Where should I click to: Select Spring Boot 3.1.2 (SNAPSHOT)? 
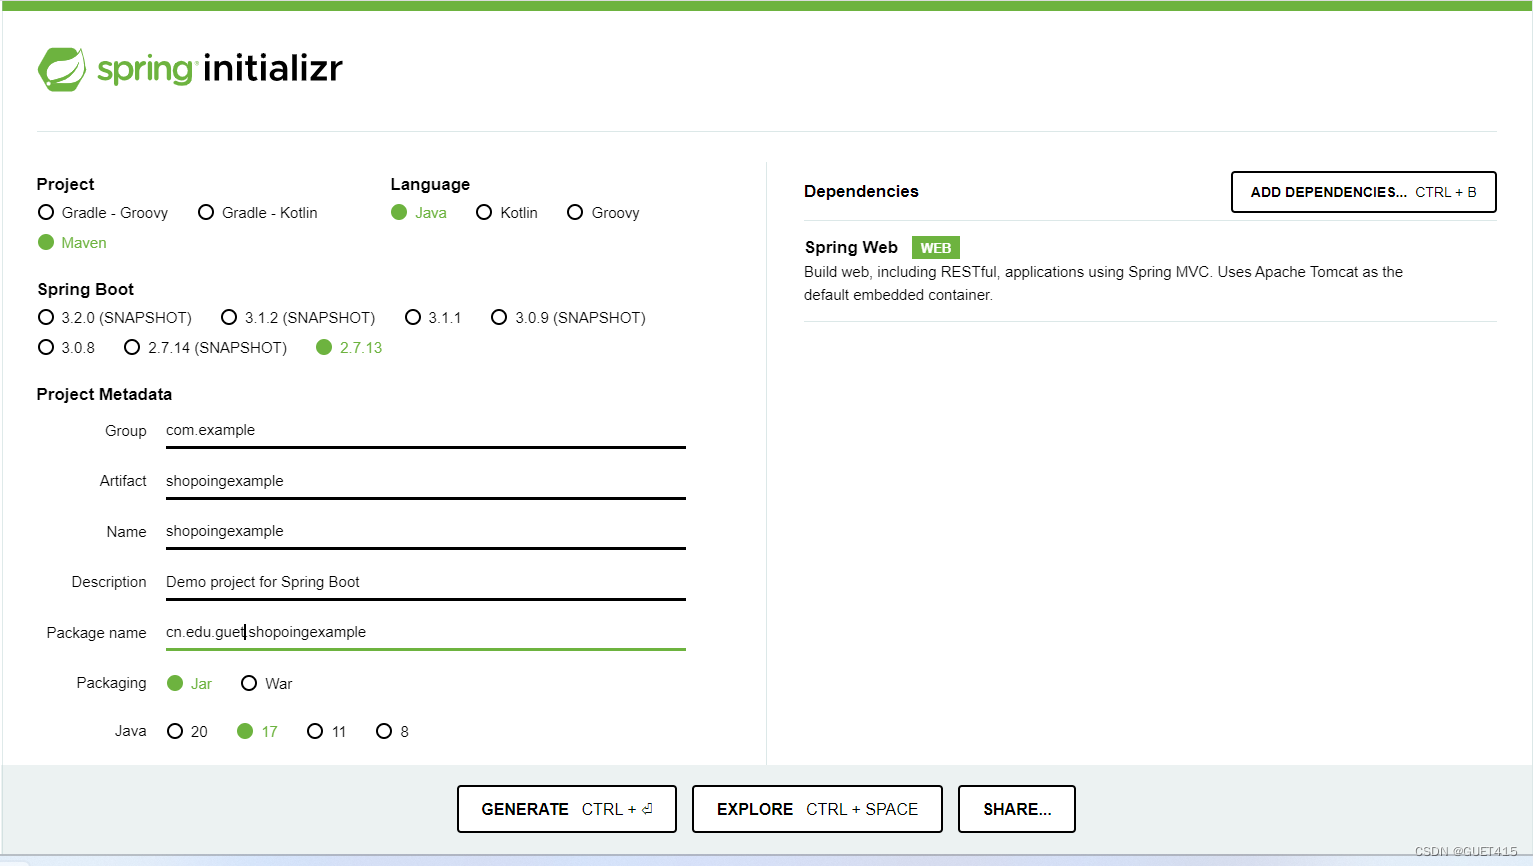[298, 318]
